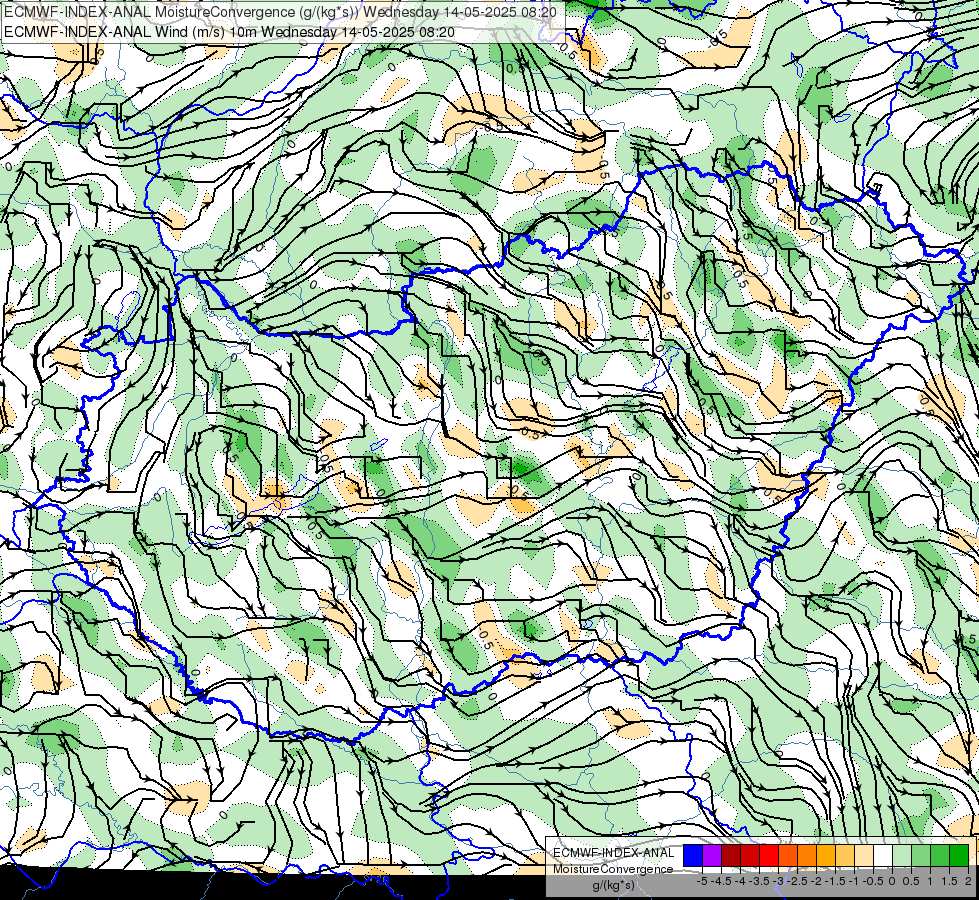979x900 pixels.
Task: Click the -4 tick label on colorbar
Action: [x=740, y=881]
